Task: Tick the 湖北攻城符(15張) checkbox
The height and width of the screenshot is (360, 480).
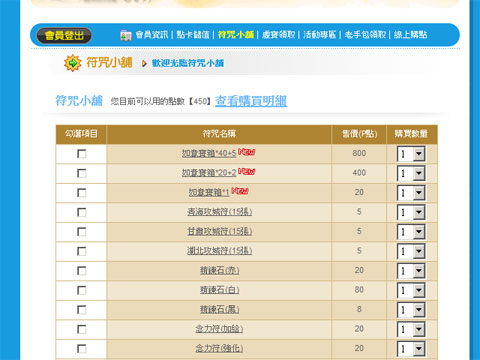Action: click(81, 251)
